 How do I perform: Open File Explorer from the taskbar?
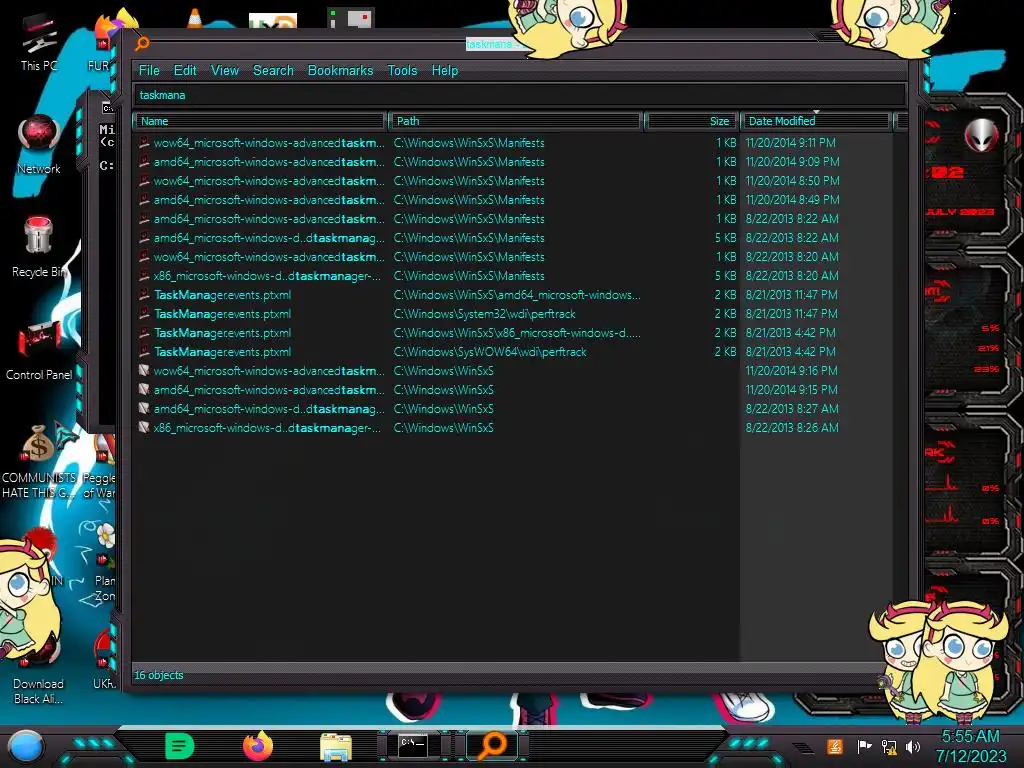(336, 746)
